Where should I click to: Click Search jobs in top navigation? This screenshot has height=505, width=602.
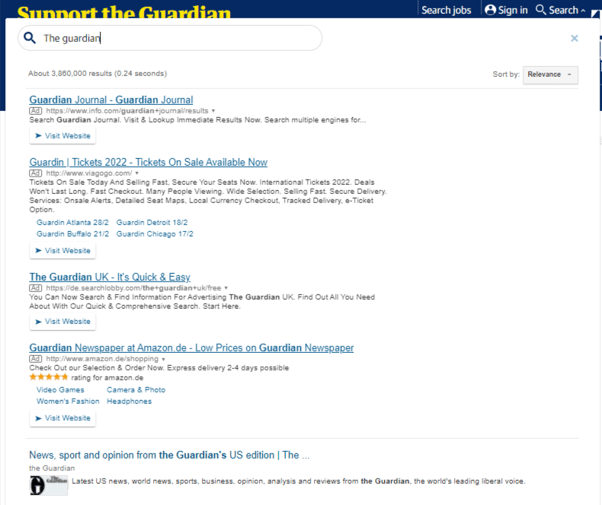click(x=446, y=10)
